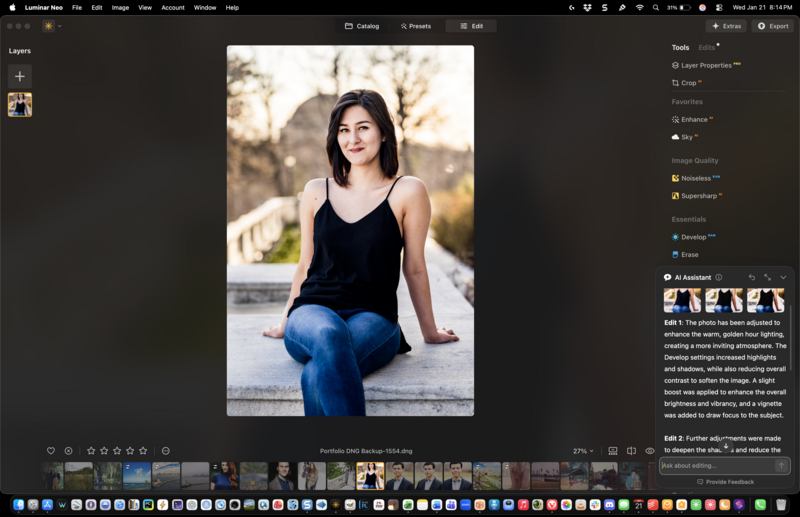This screenshot has height=517, width=800.
Task: Toggle before/after compare view
Action: (631, 451)
